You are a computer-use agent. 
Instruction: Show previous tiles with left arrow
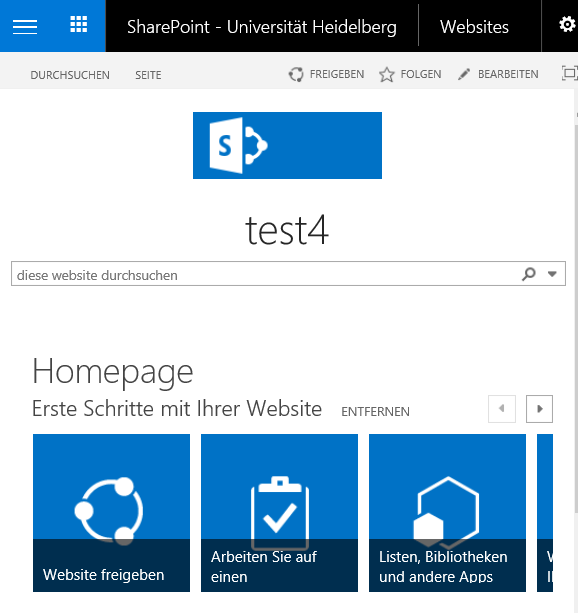[502, 409]
